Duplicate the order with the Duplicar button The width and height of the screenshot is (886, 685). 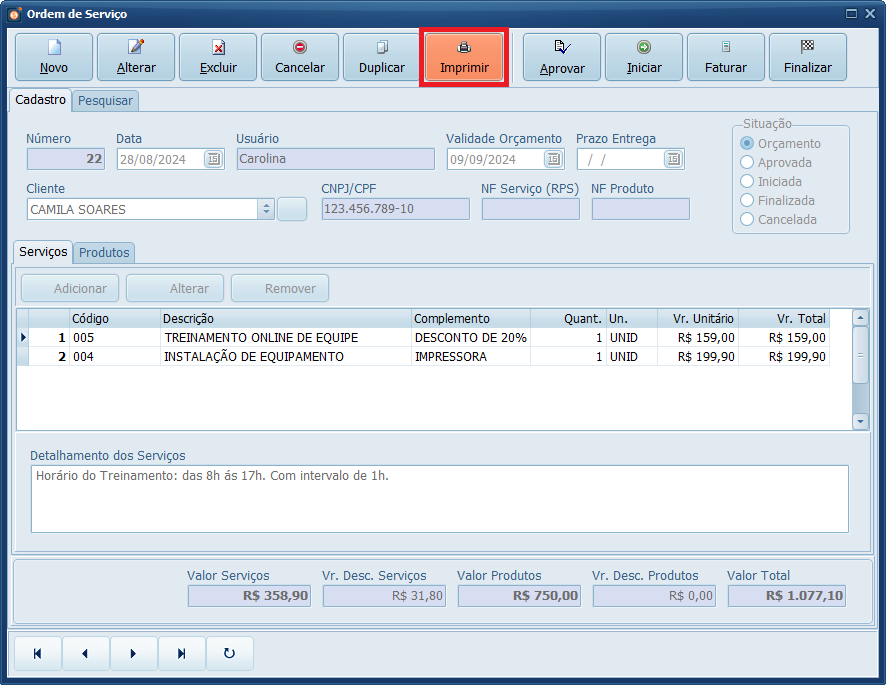[x=382, y=57]
